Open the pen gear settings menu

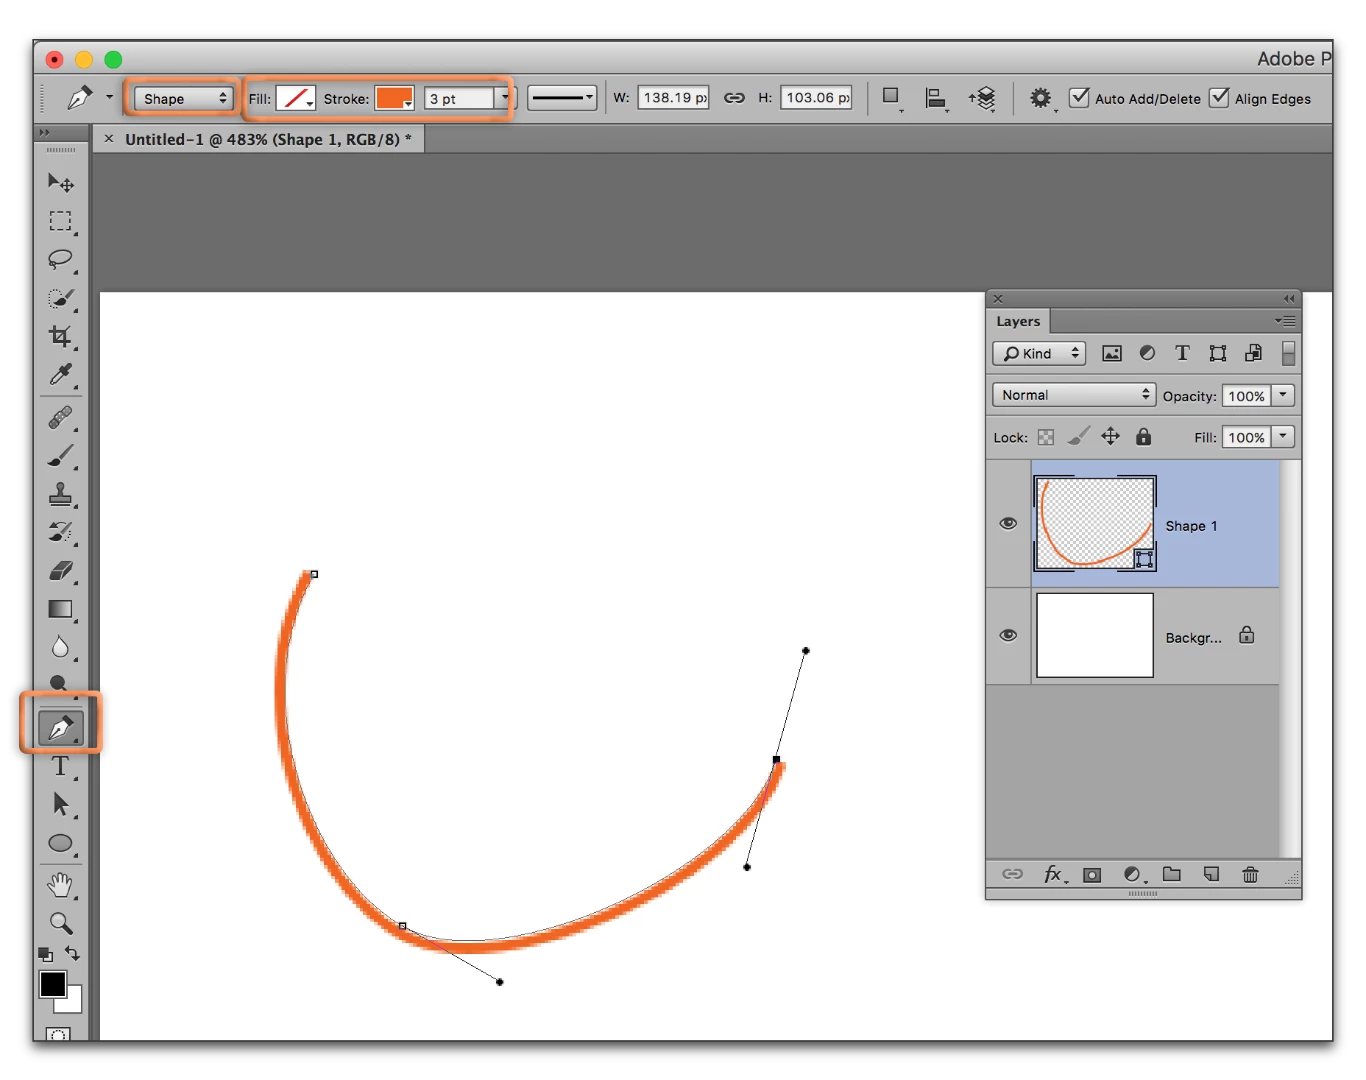[x=1041, y=98]
